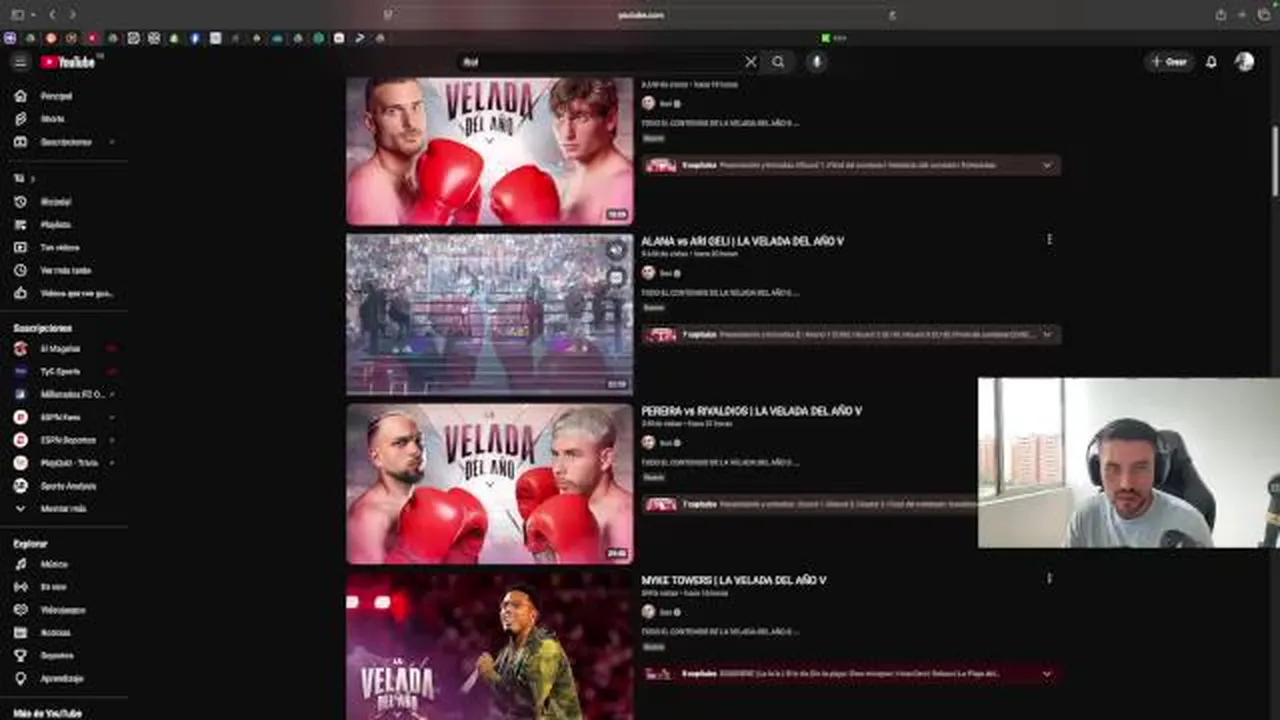This screenshot has height=720, width=1280.
Task: Open ALANA vs ARI GELI ring thumbnail
Action: pyautogui.click(x=489, y=314)
